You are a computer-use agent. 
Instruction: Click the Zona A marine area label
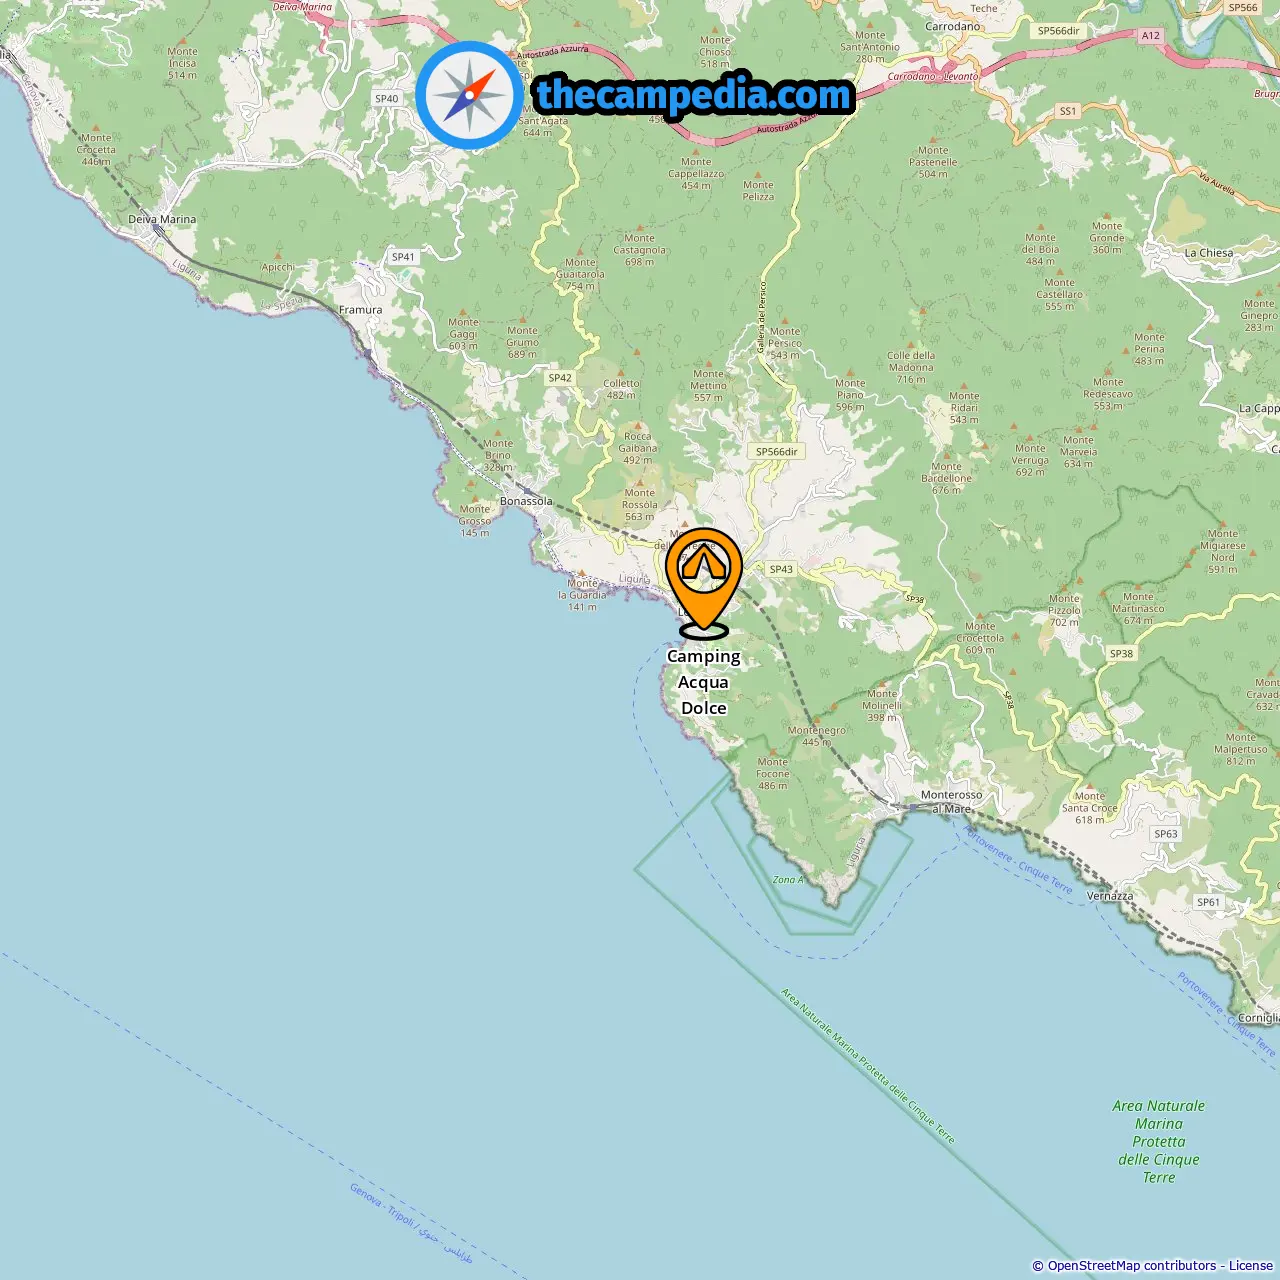(788, 880)
